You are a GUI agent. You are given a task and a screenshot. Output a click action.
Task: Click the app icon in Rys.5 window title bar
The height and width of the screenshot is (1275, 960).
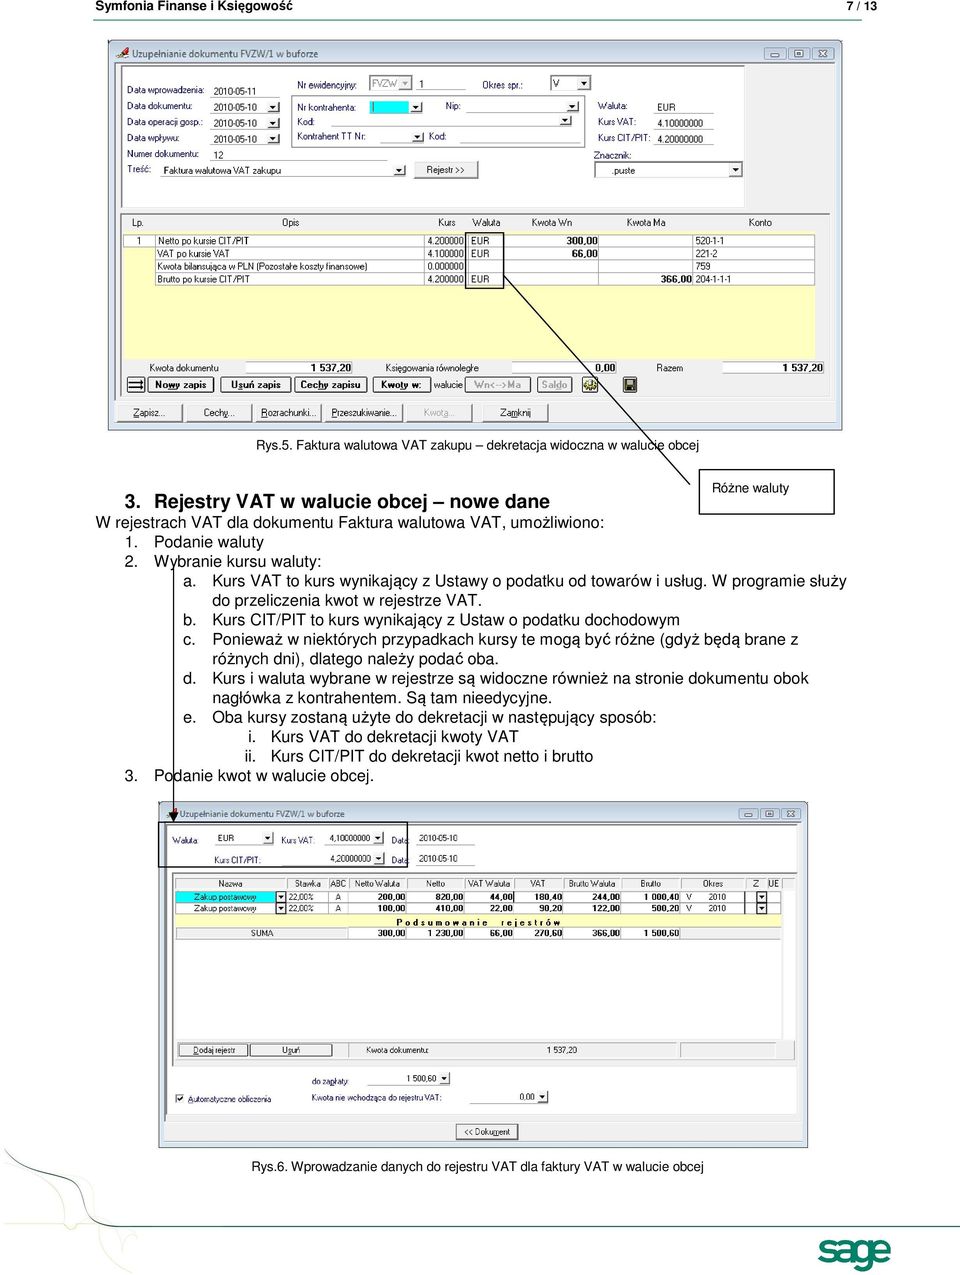click(123, 53)
